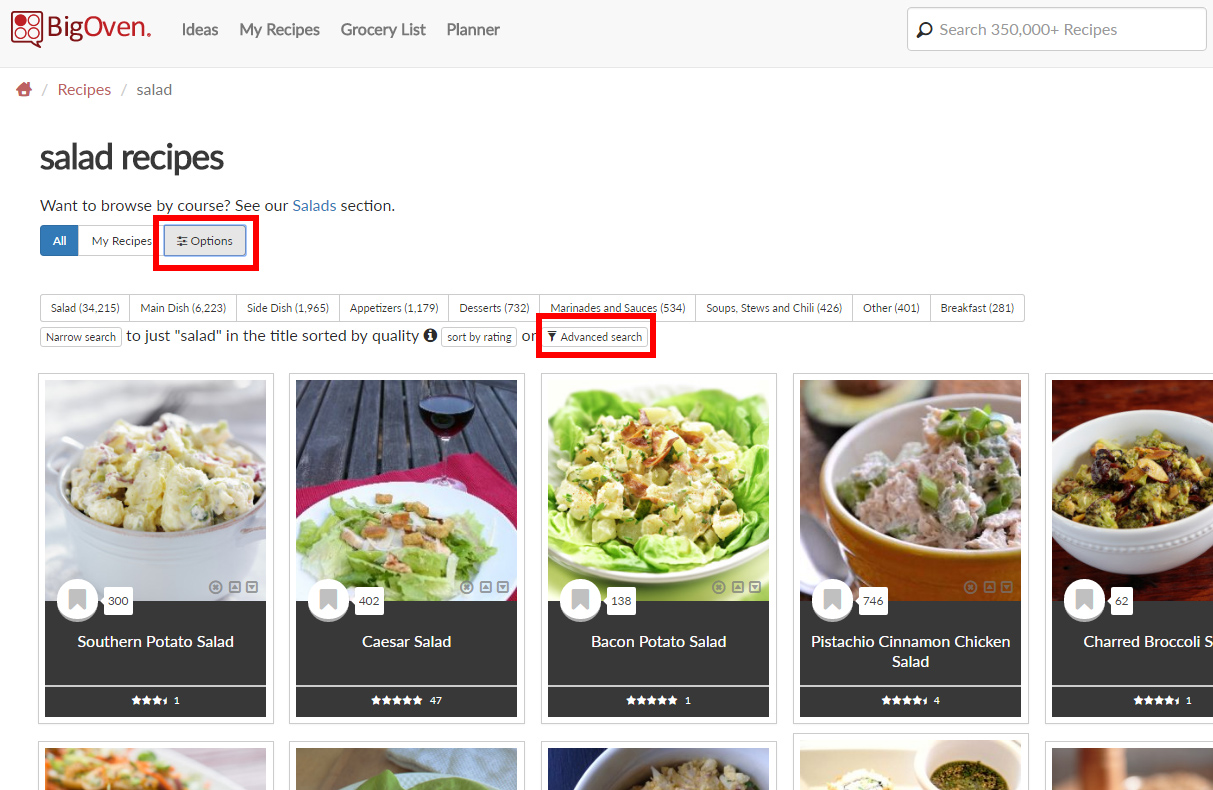1213x790 pixels.
Task: Bookmark the Caesar Salad recipe
Action: click(x=328, y=600)
